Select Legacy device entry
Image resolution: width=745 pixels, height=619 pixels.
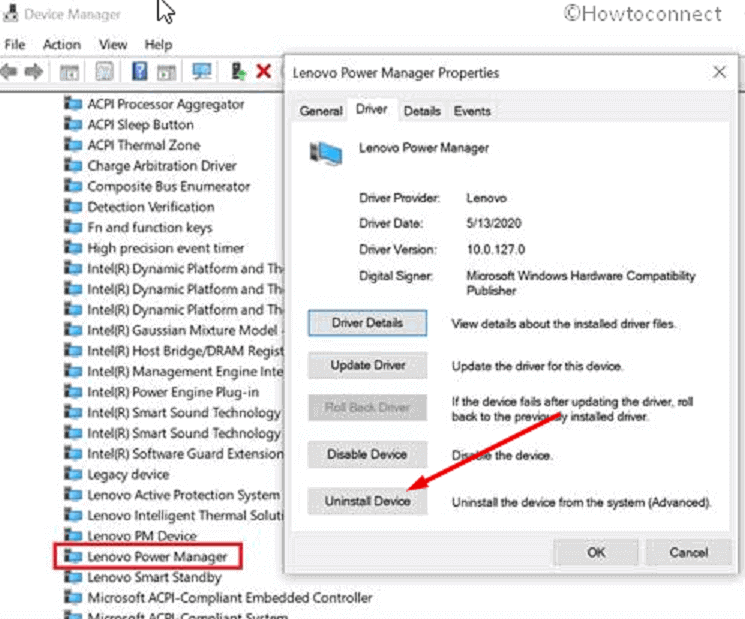click(x=128, y=474)
